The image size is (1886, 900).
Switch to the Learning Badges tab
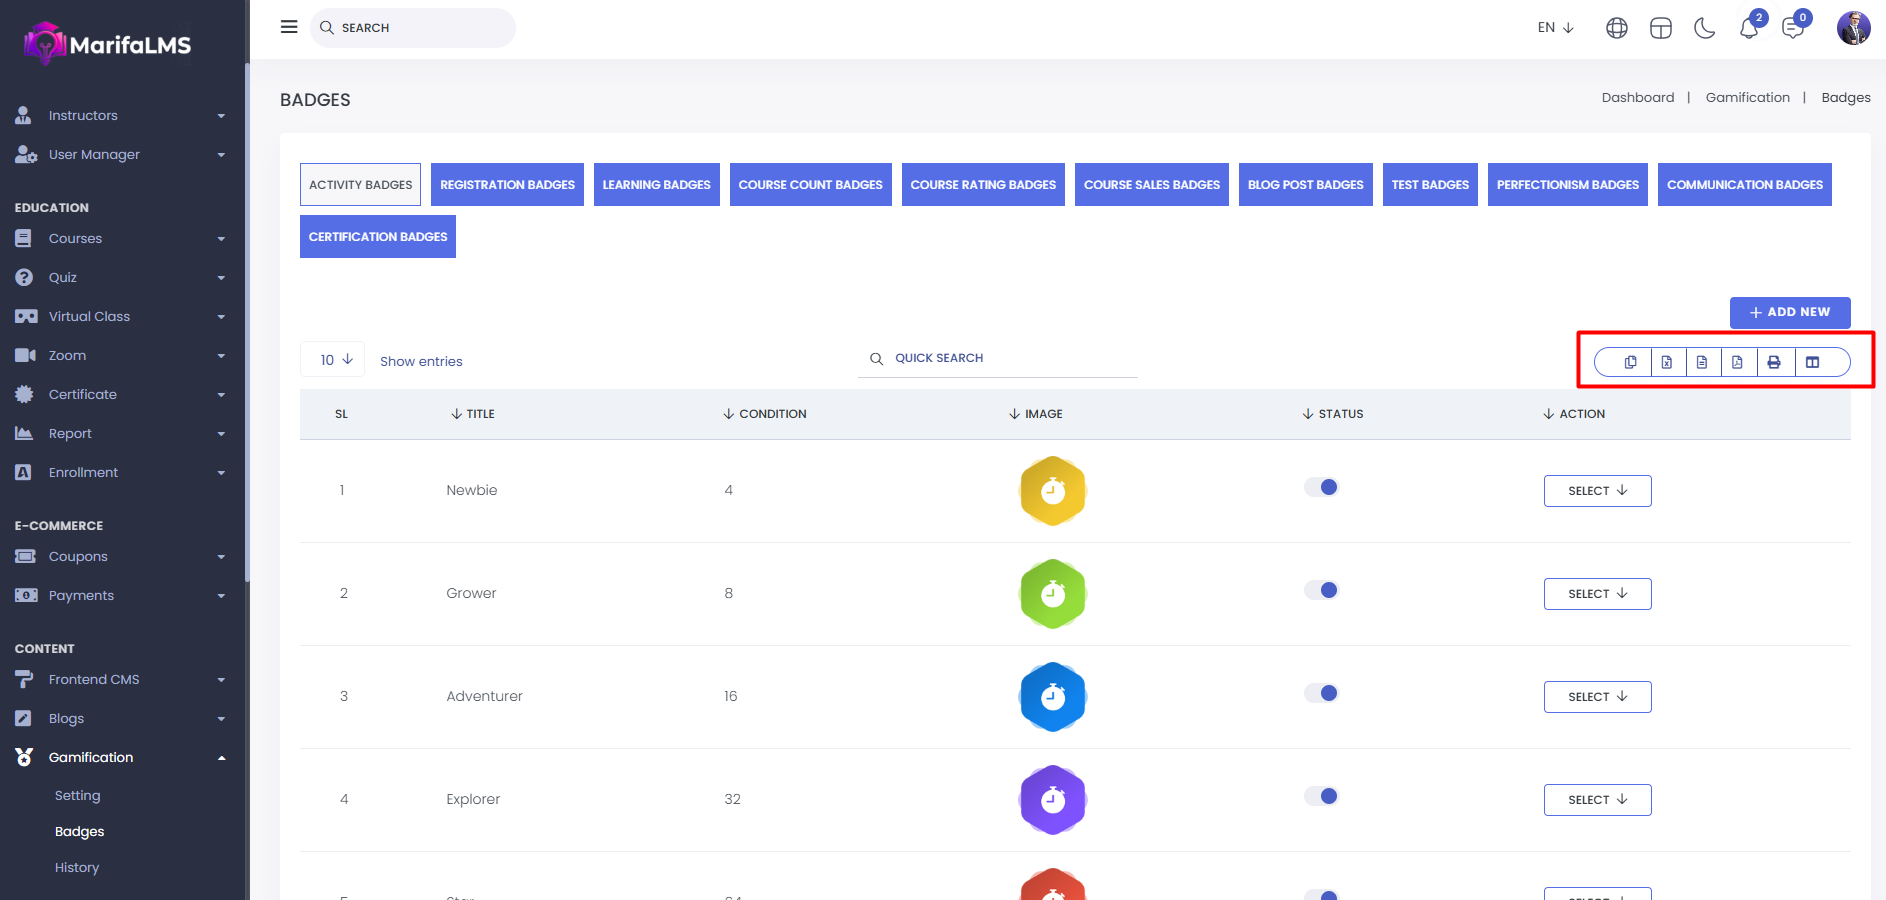click(x=656, y=185)
